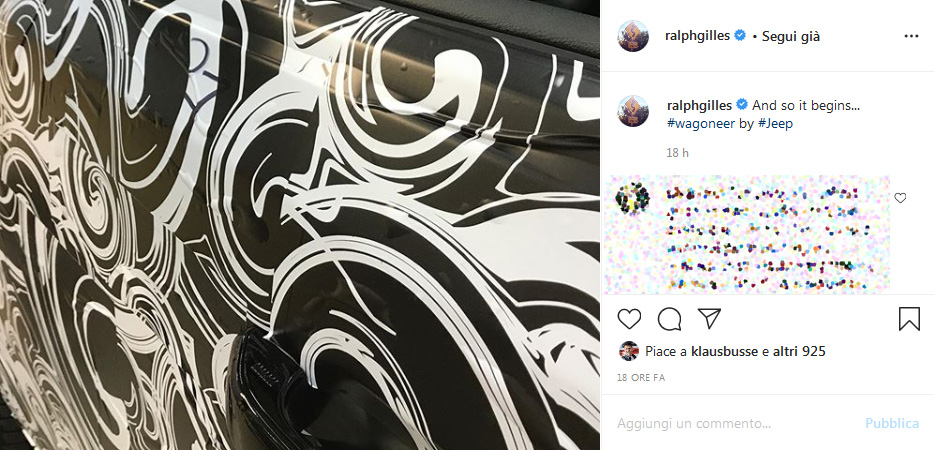Open the three-dots more options menu

pyautogui.click(x=911, y=36)
